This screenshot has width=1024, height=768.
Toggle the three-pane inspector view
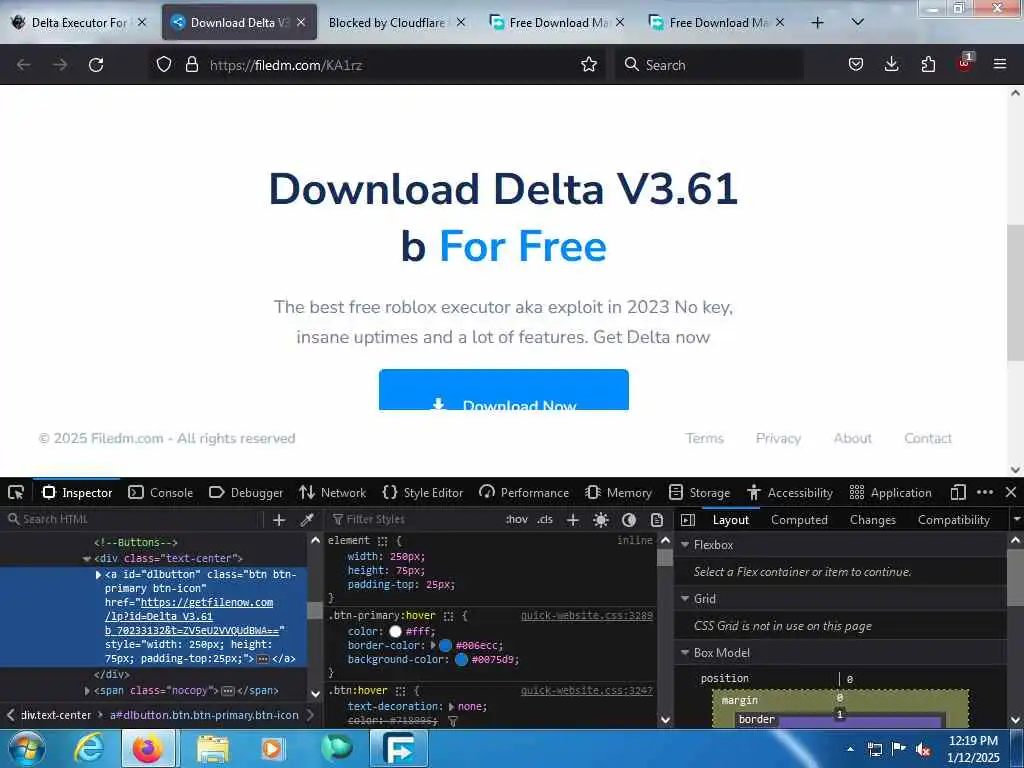pos(688,520)
